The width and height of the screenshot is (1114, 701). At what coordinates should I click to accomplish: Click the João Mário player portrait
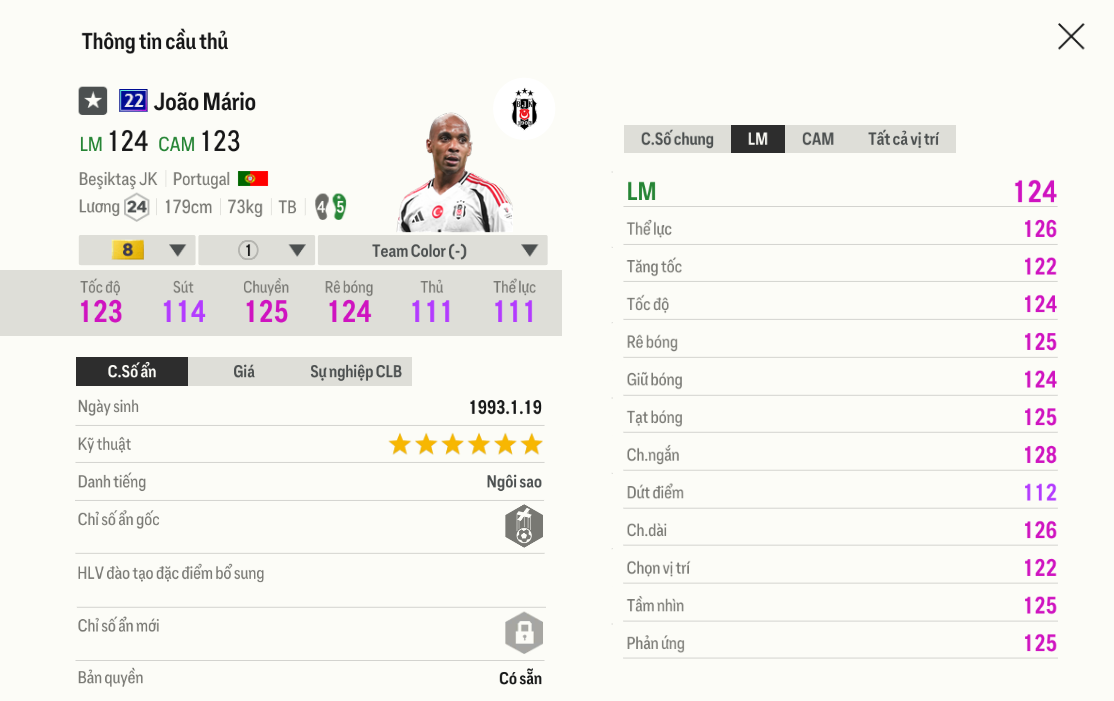pyautogui.click(x=453, y=175)
